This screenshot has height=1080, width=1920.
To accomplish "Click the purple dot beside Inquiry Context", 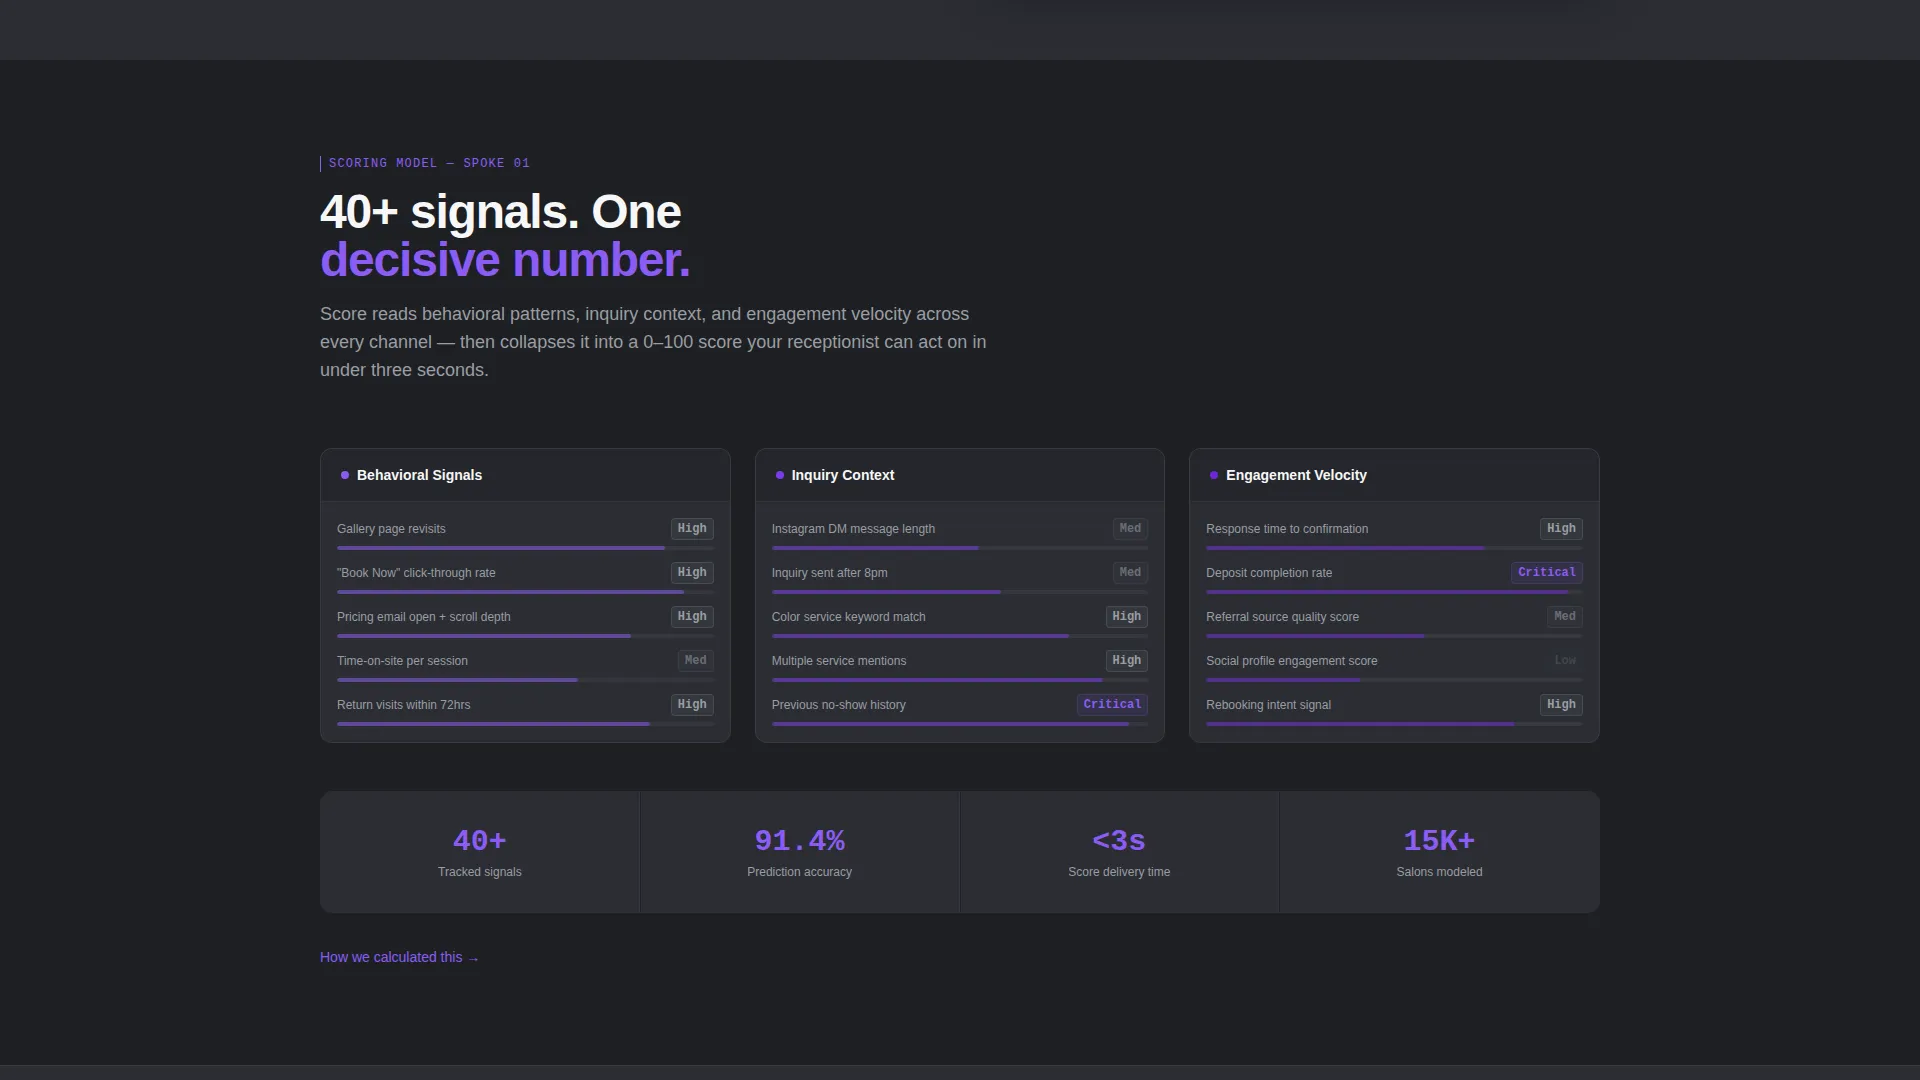I will tap(780, 475).
